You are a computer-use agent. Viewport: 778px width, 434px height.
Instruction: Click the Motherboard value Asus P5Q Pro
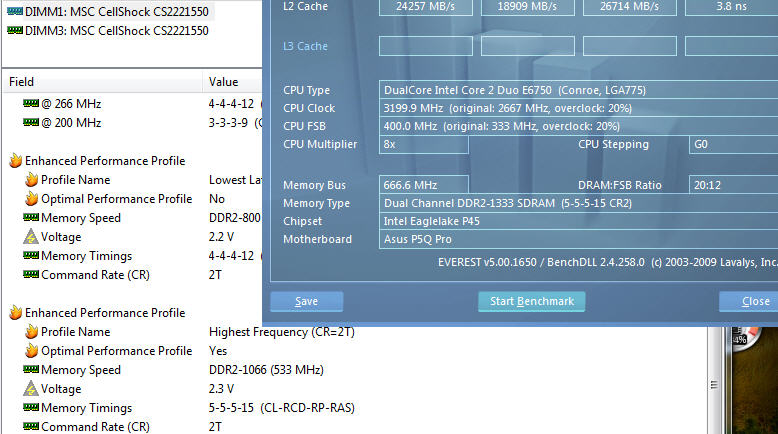[x=579, y=239]
